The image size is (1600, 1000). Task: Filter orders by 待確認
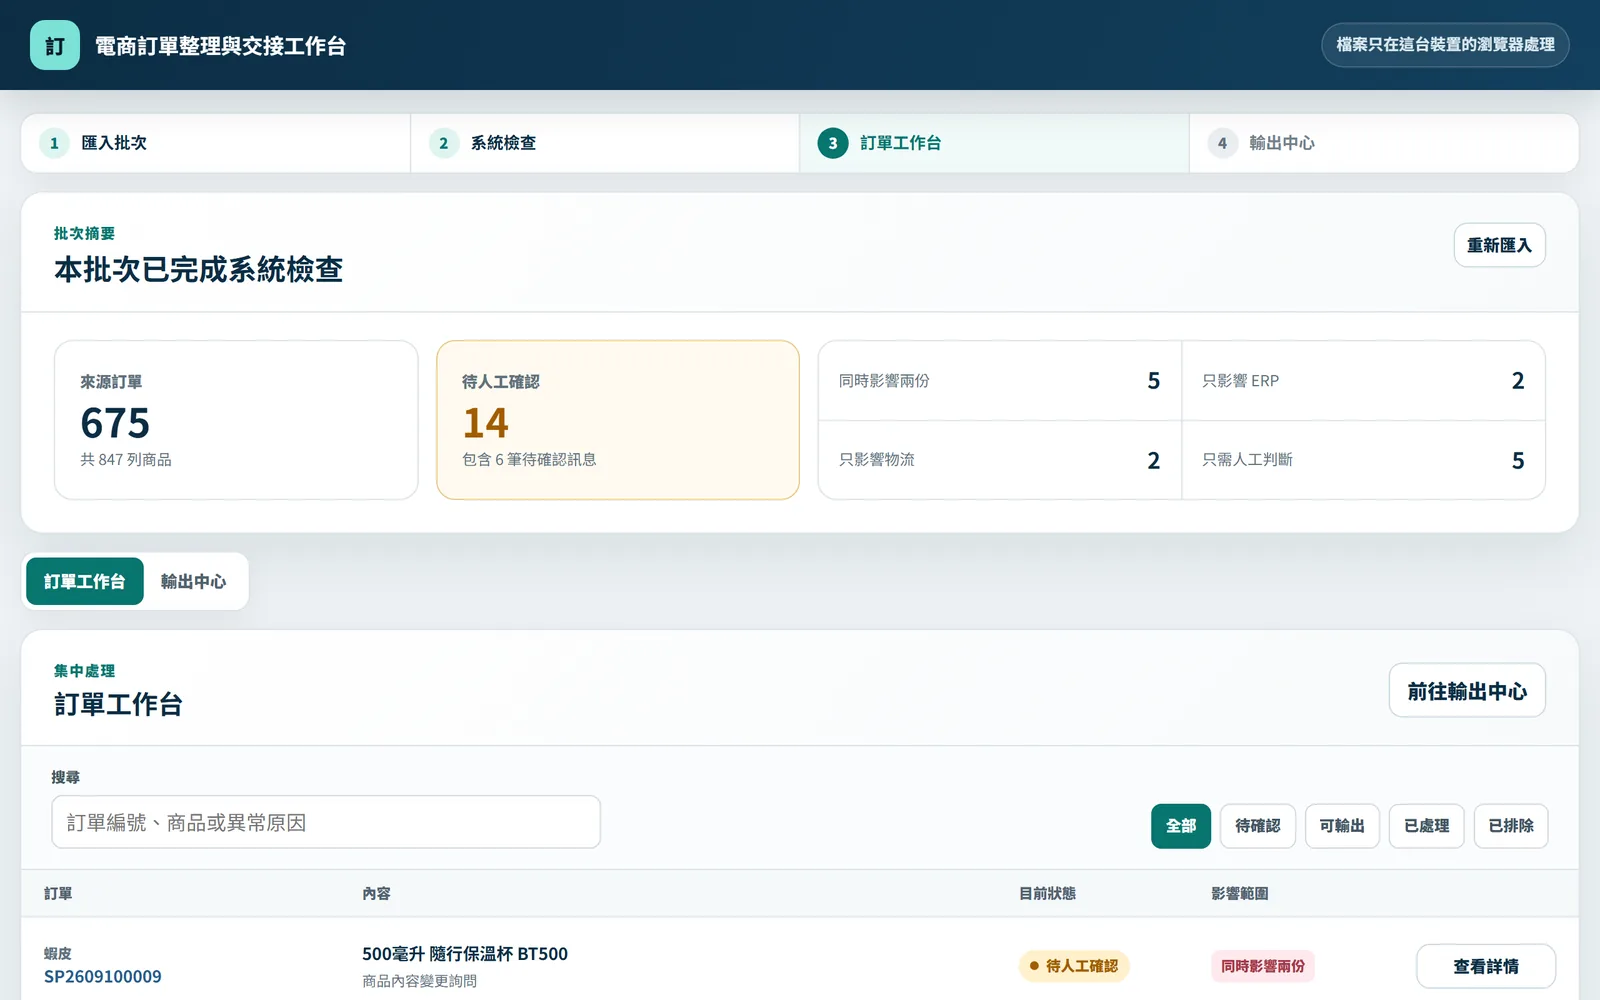[1258, 826]
